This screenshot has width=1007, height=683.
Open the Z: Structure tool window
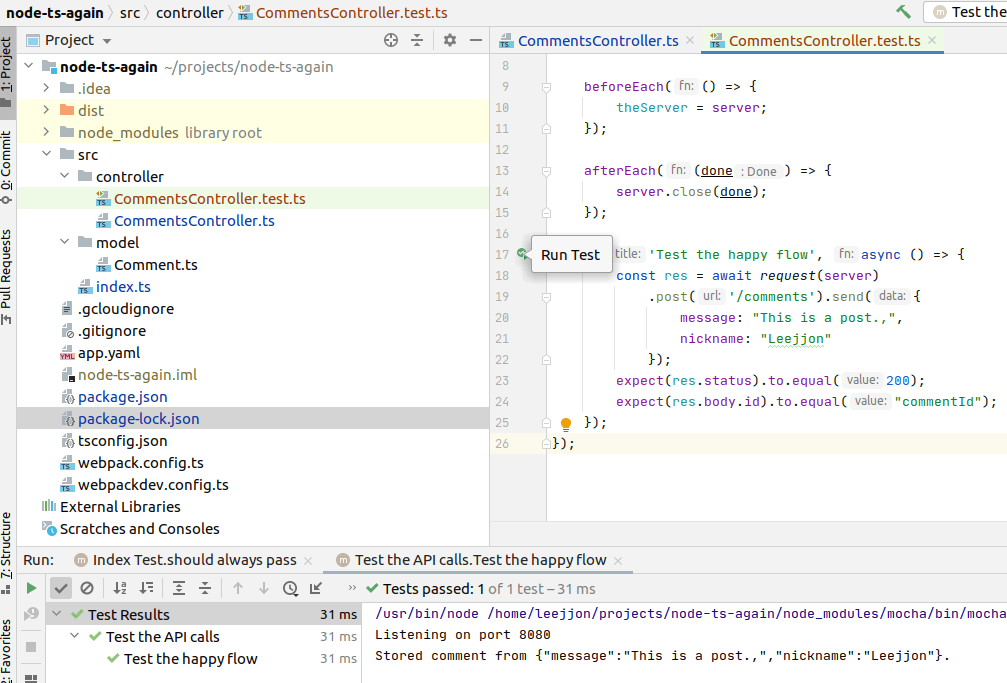(x=6, y=553)
